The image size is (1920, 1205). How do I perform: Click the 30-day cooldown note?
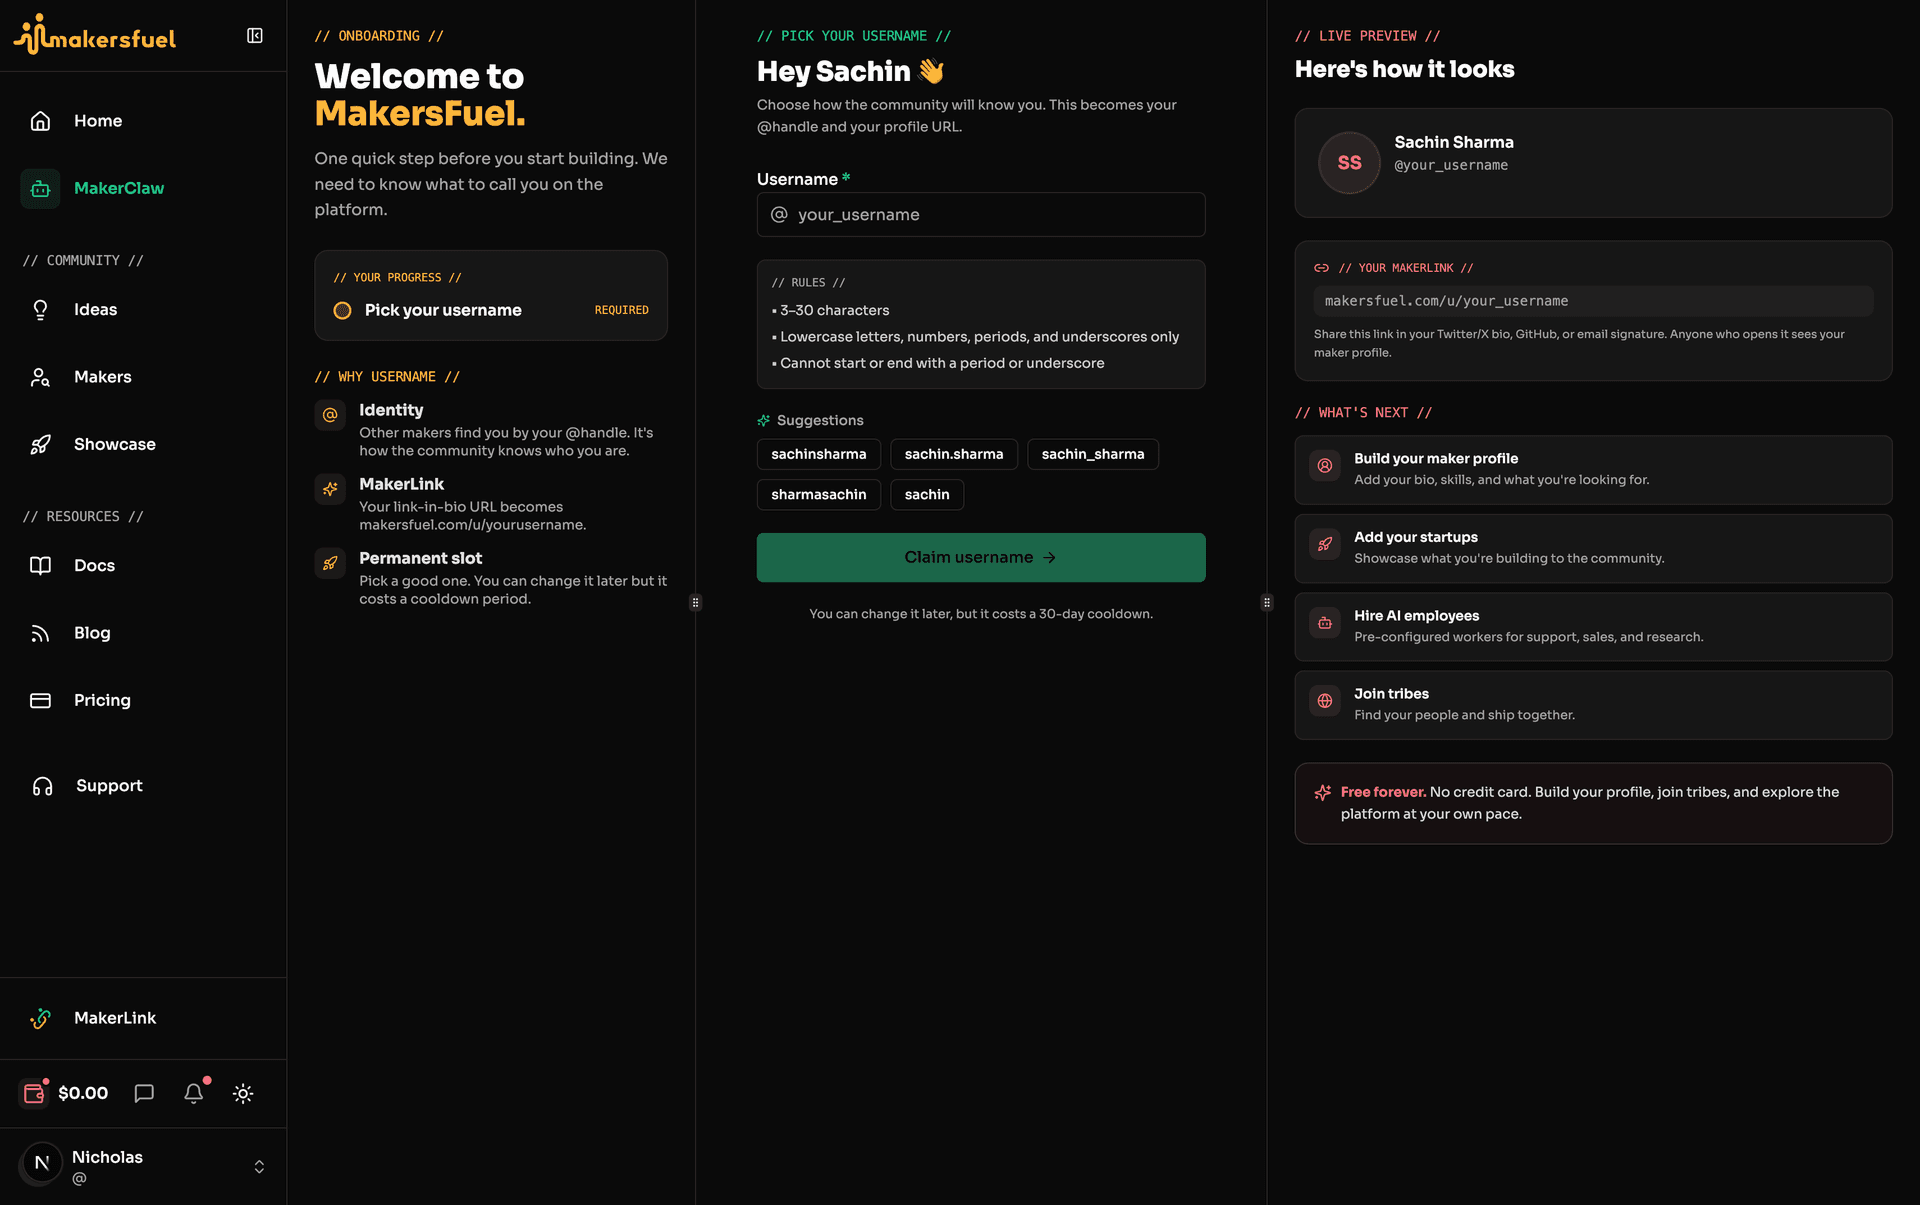(x=981, y=614)
